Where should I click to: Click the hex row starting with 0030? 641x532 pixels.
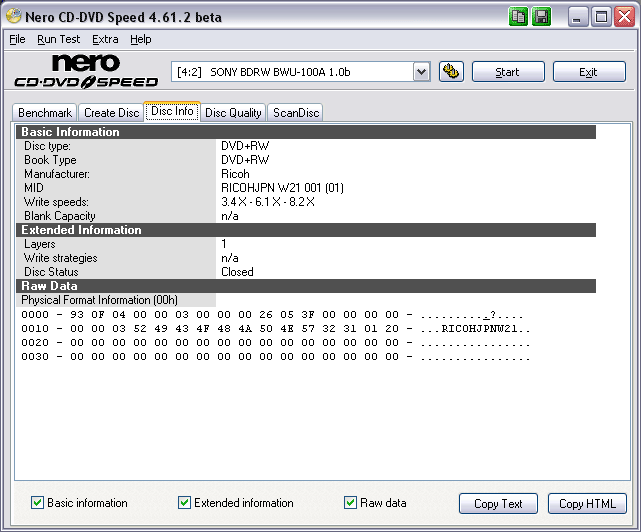(x=275, y=357)
